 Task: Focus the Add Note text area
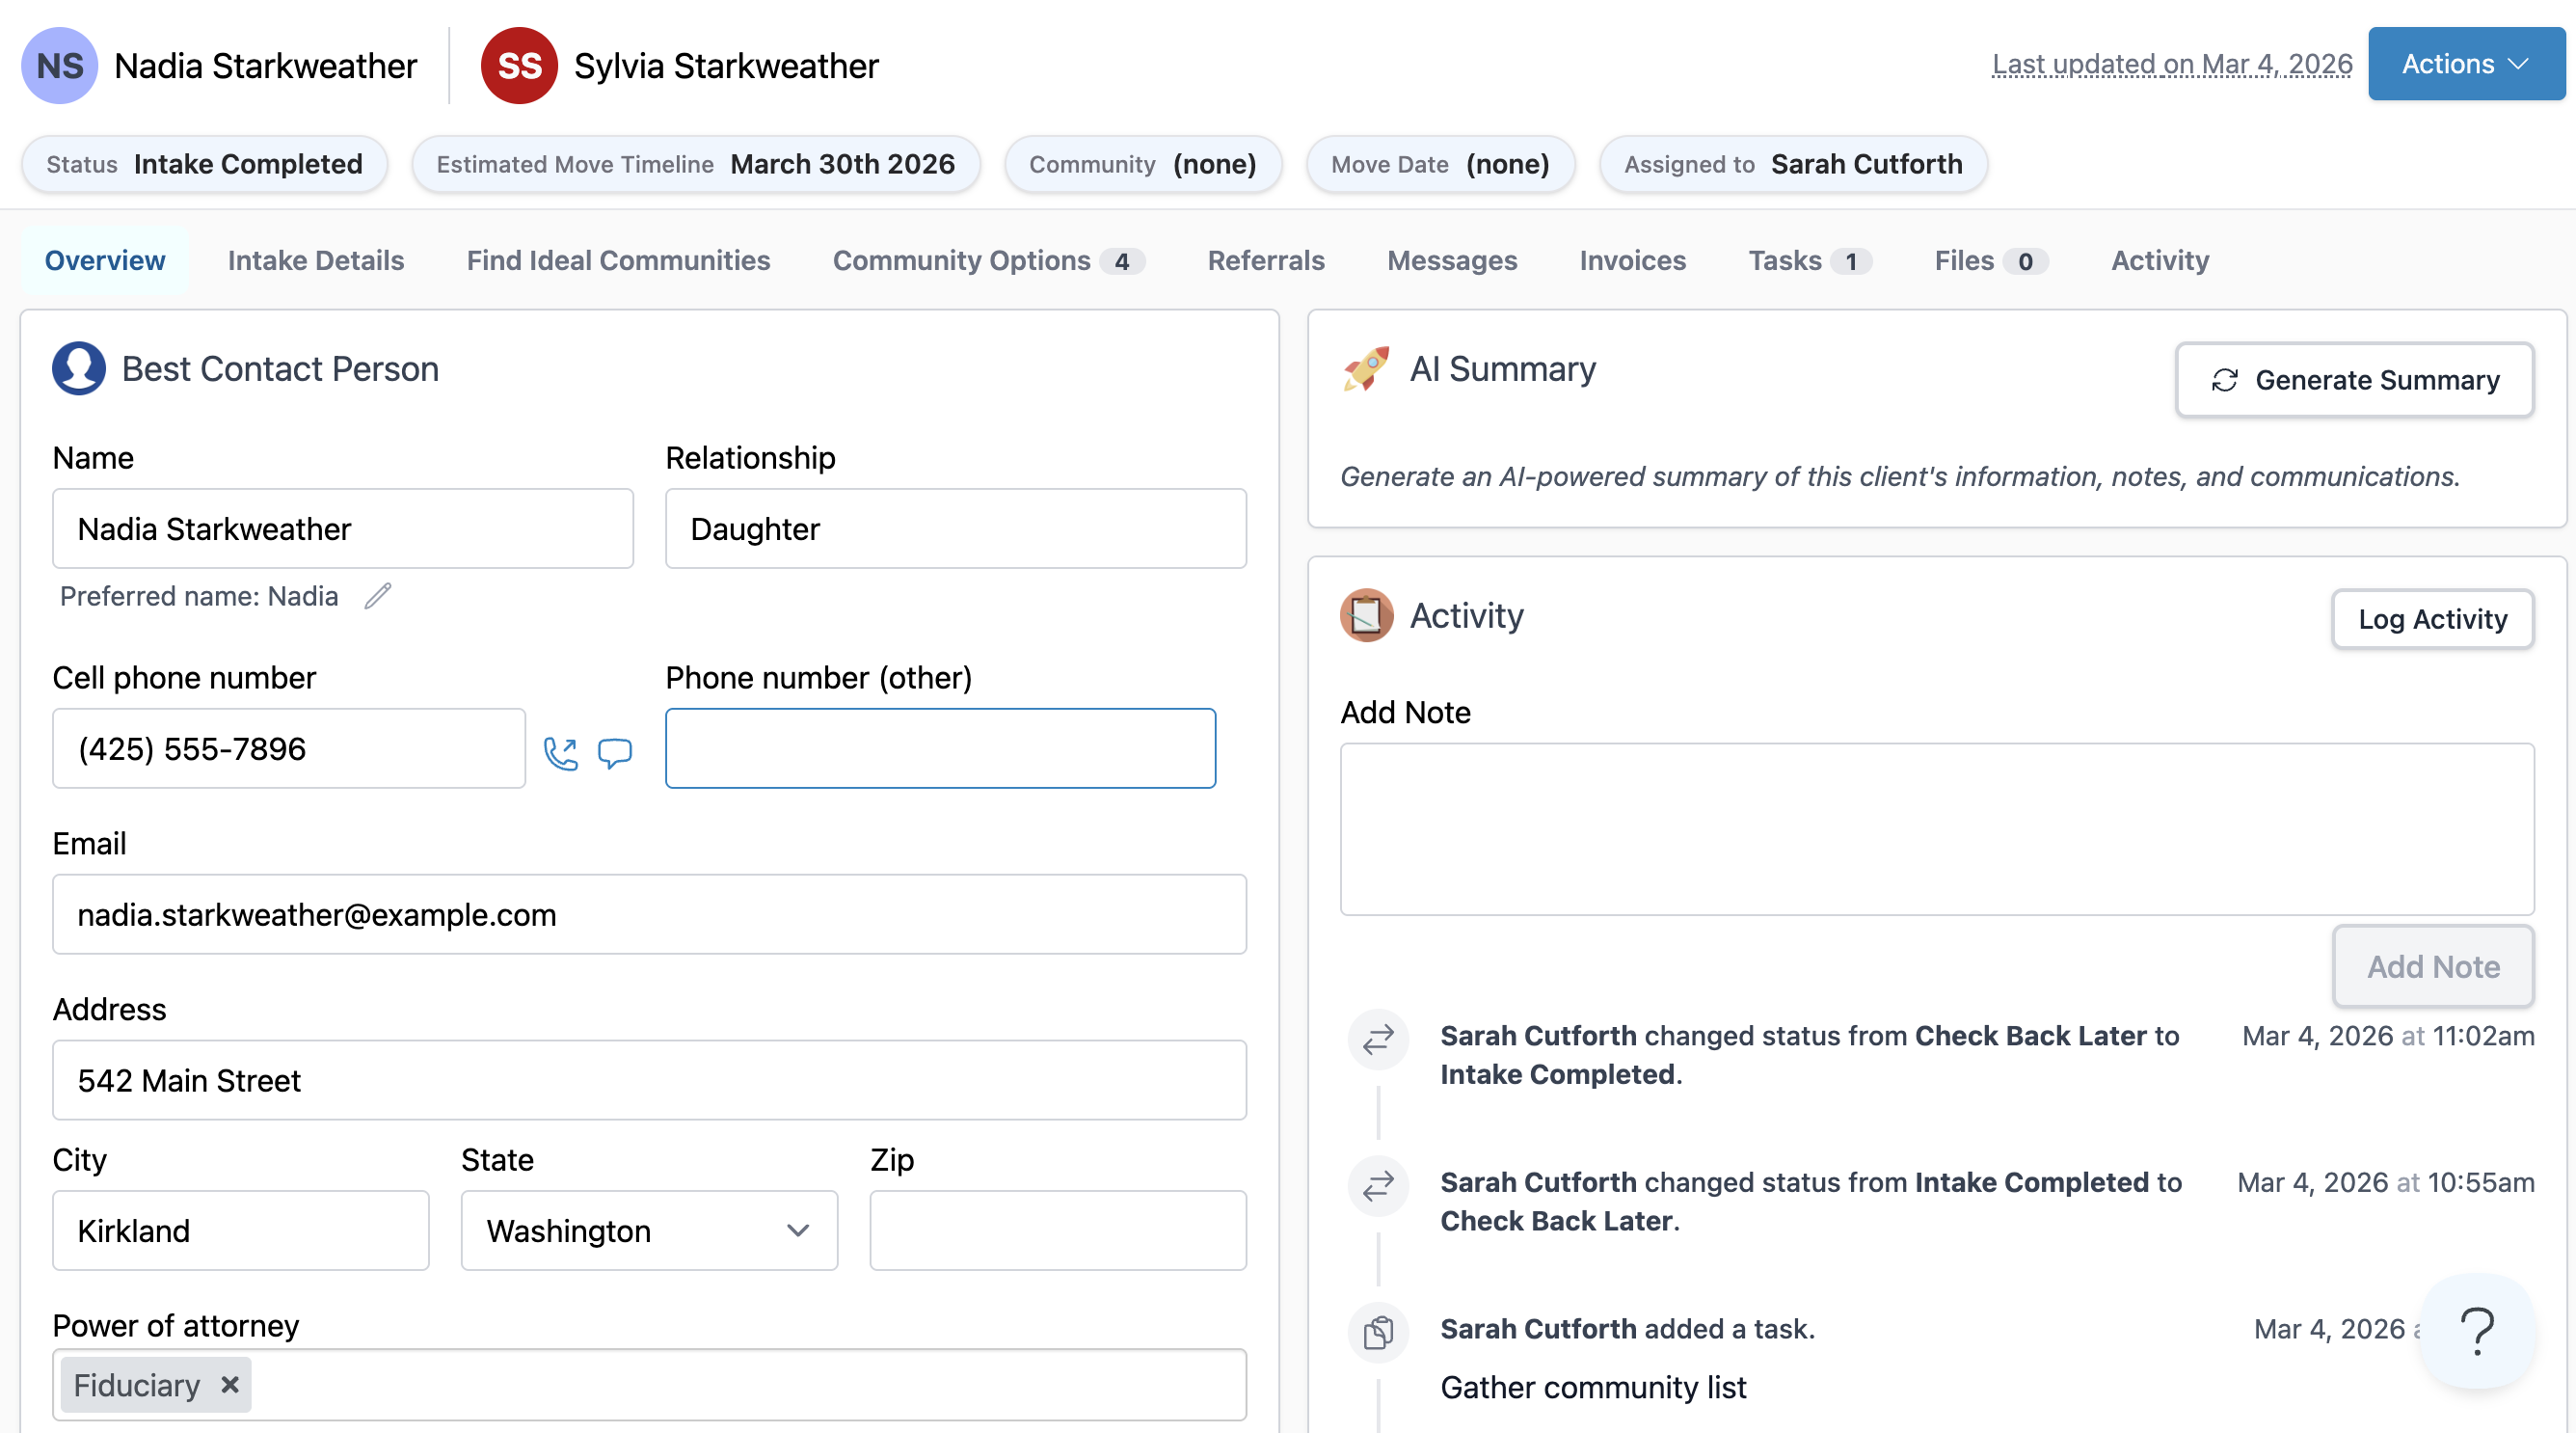pos(1936,828)
